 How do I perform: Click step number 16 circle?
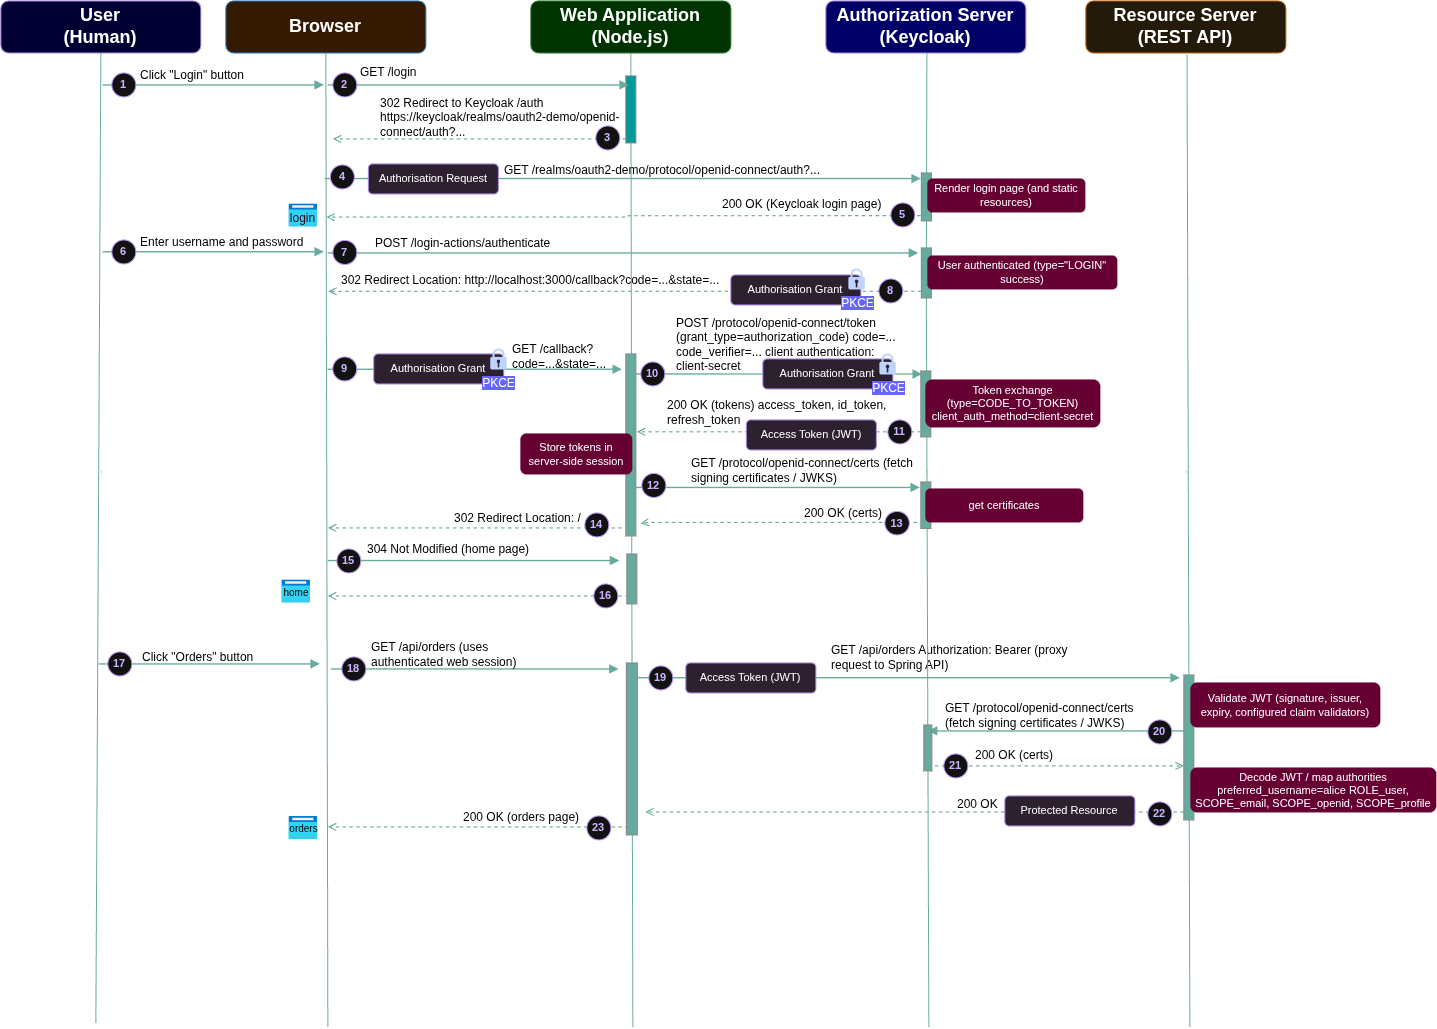point(605,596)
